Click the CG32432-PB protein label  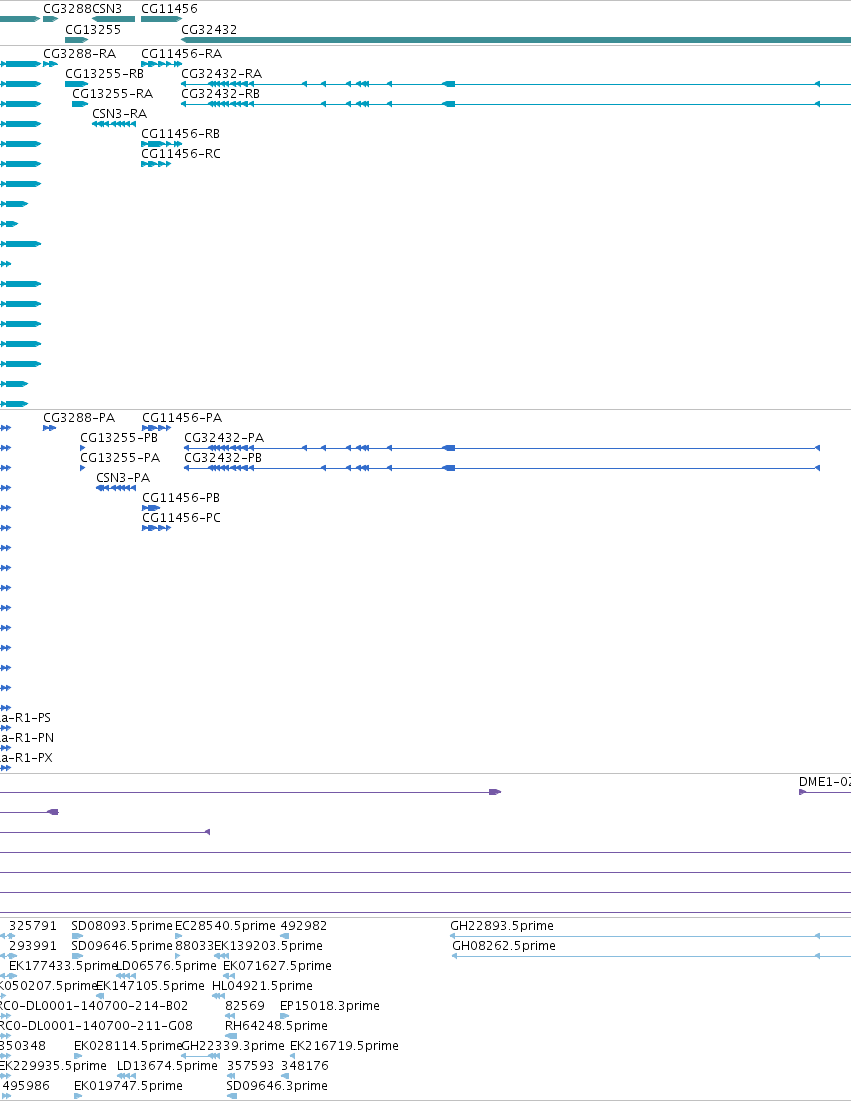pyautogui.click(x=223, y=458)
